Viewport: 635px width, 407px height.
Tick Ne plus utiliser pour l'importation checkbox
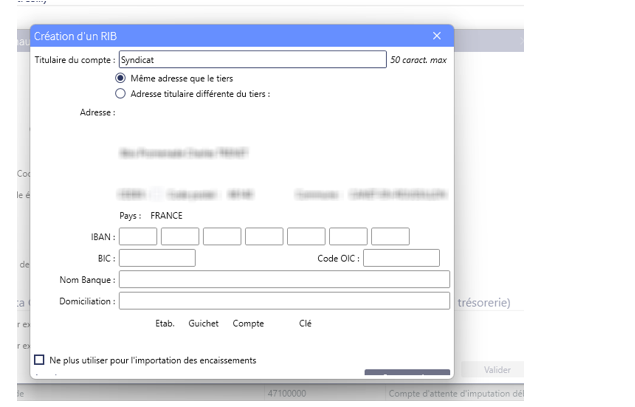point(40,360)
